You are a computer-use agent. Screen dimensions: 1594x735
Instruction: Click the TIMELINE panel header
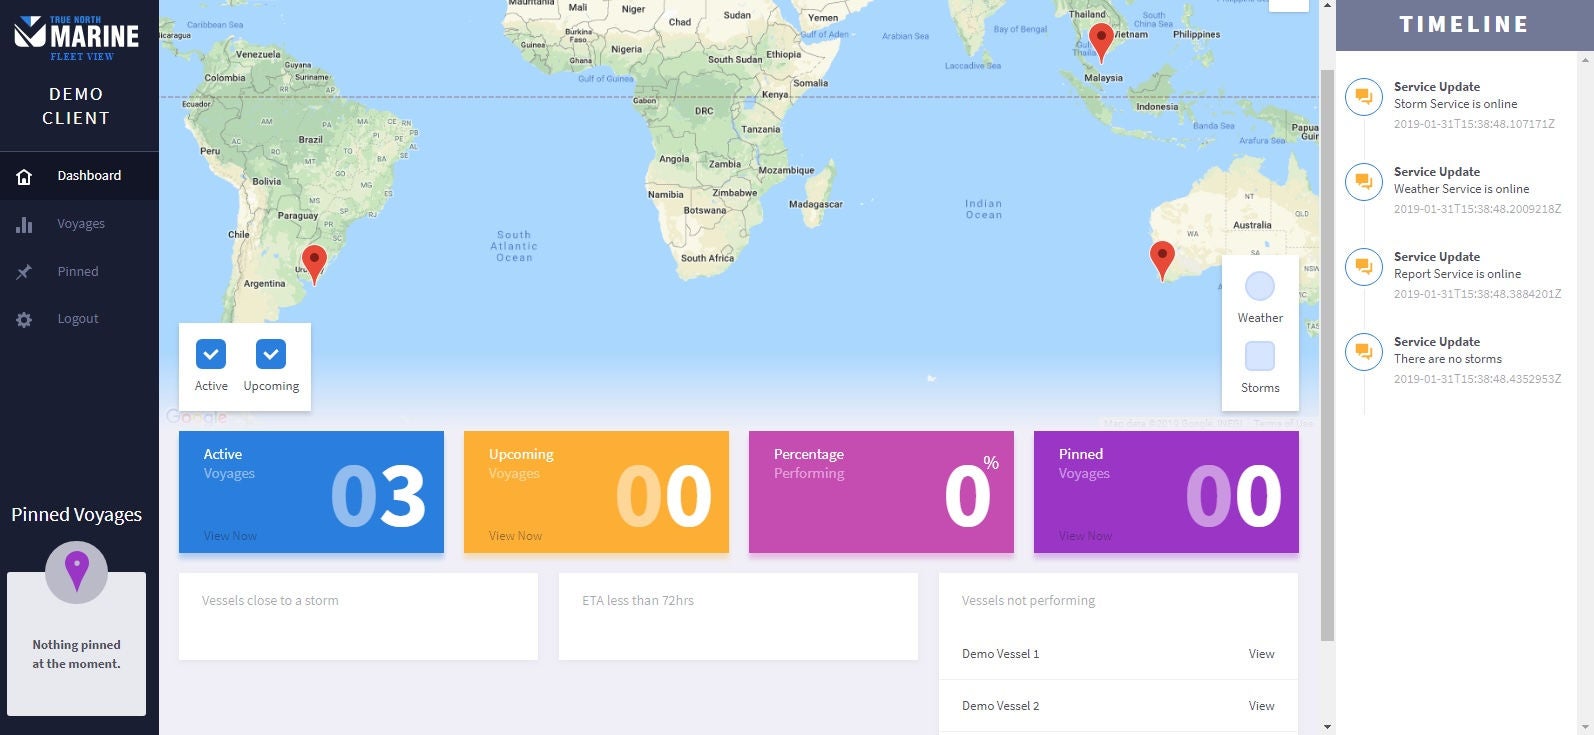point(1464,25)
